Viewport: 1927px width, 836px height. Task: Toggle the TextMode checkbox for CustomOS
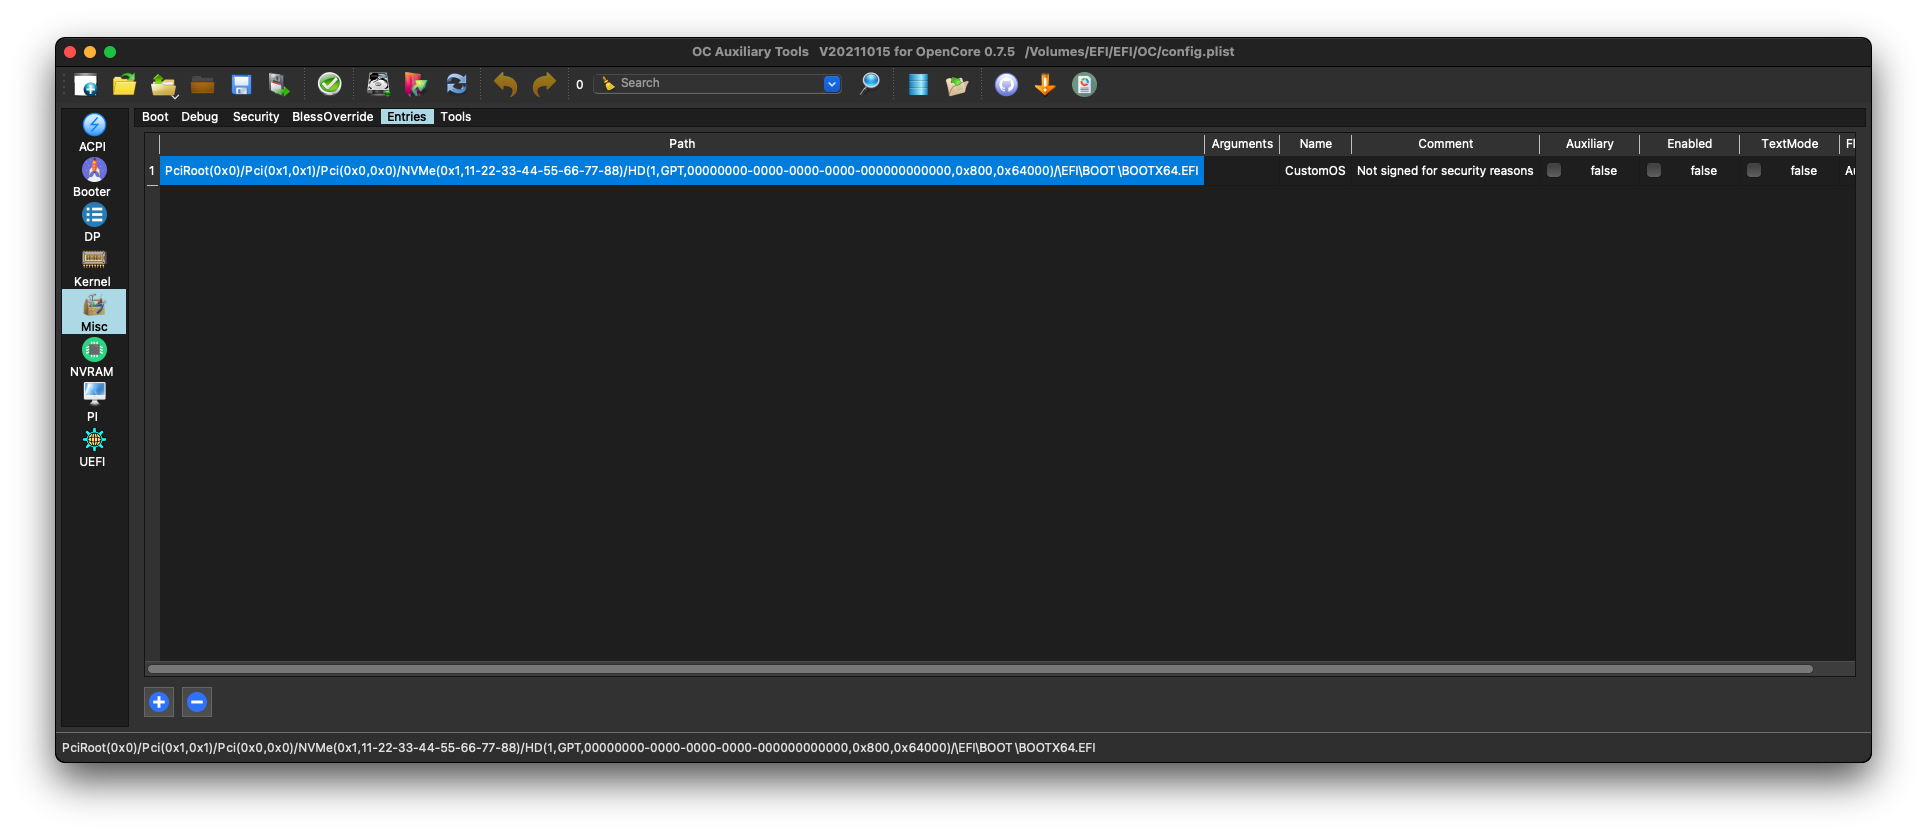pyautogui.click(x=1754, y=171)
